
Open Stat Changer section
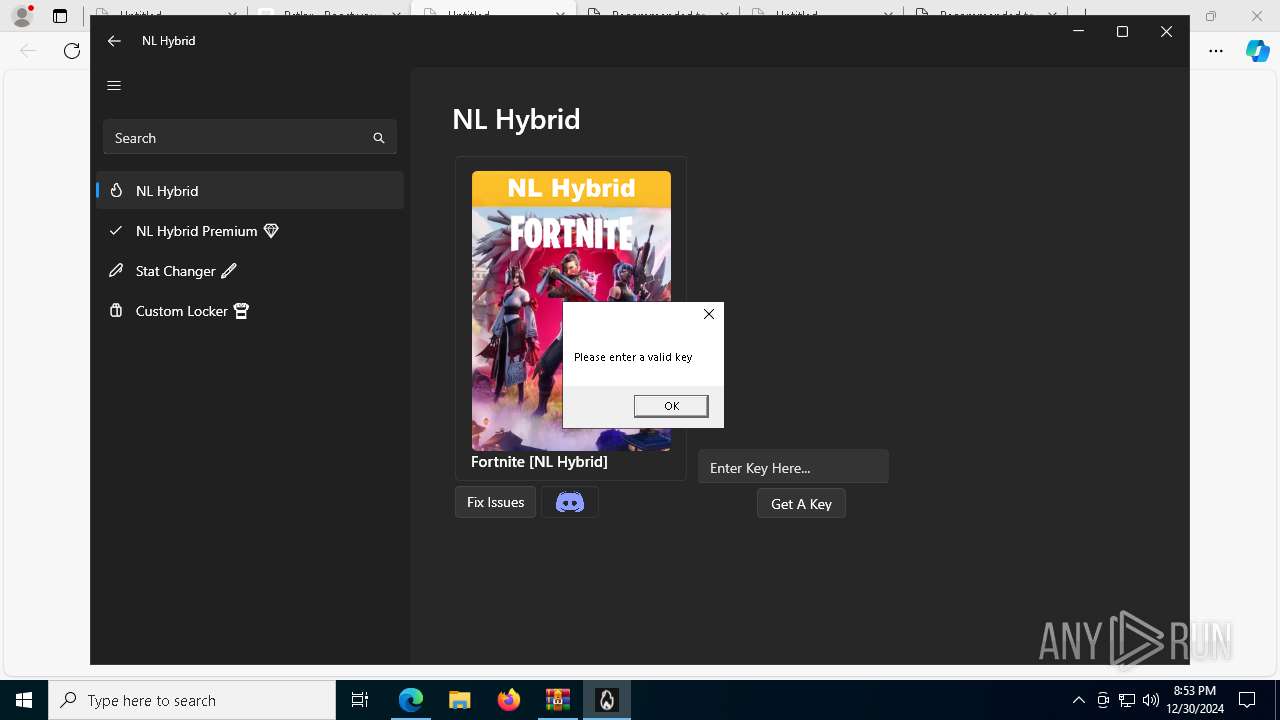(x=250, y=271)
